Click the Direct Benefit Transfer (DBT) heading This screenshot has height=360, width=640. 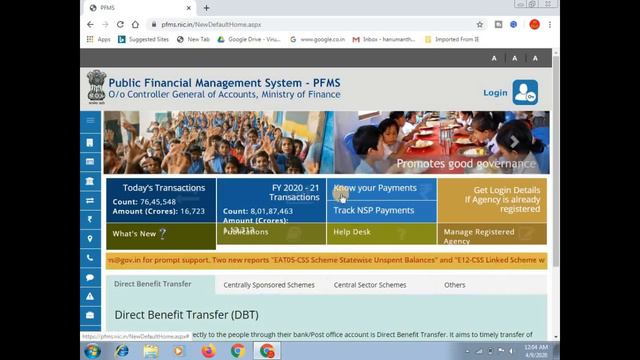(x=187, y=315)
